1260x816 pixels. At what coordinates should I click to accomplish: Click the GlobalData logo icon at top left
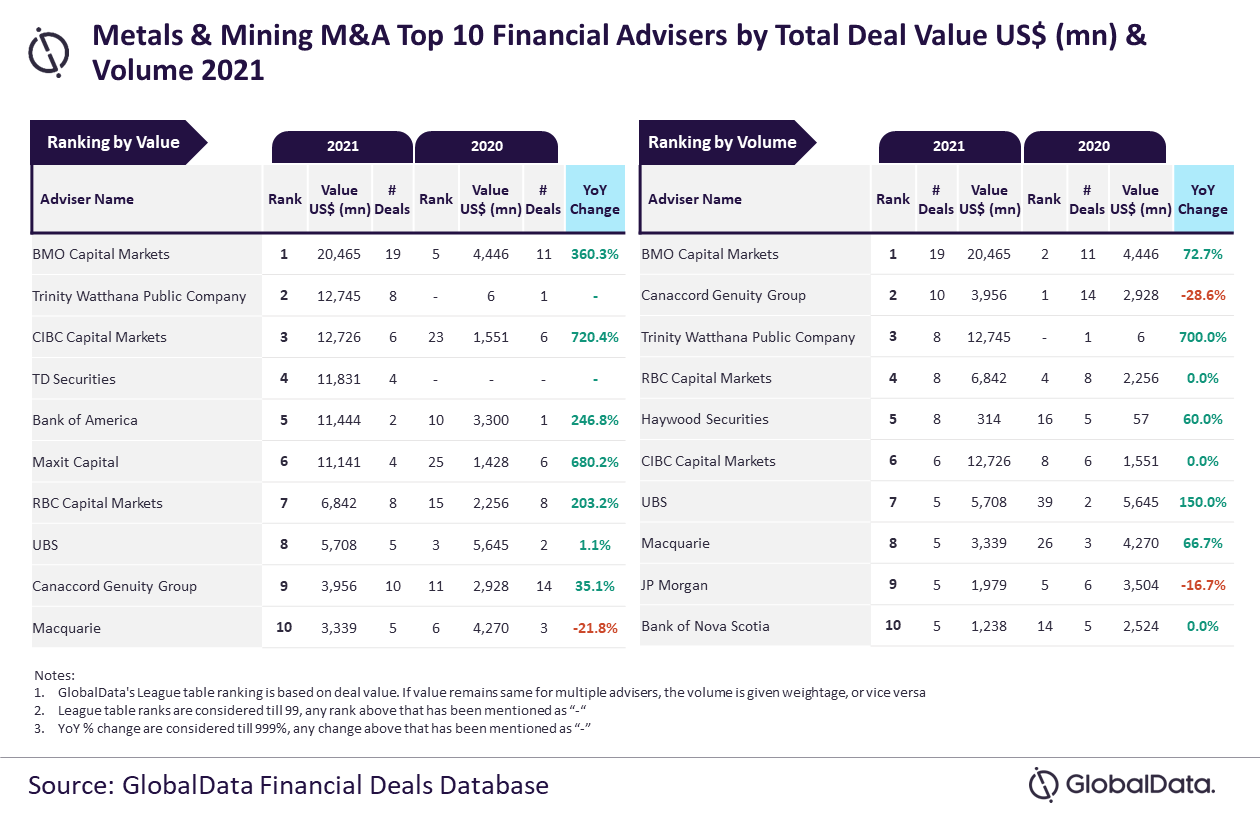click(x=49, y=52)
